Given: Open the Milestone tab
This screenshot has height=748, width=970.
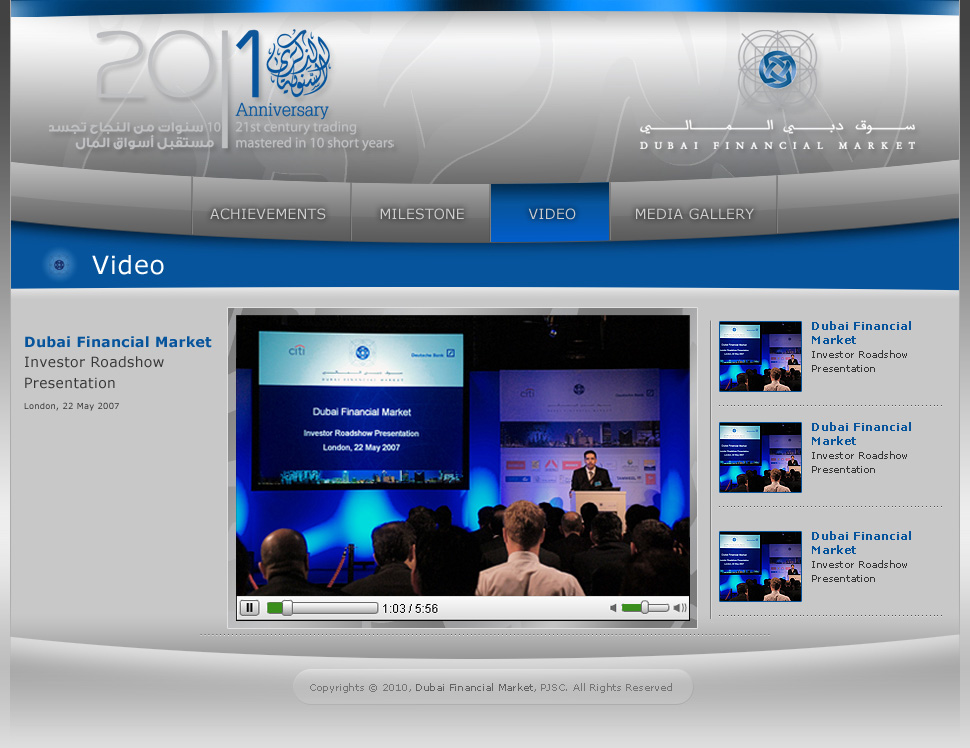Looking at the screenshot, I should click(x=422, y=214).
